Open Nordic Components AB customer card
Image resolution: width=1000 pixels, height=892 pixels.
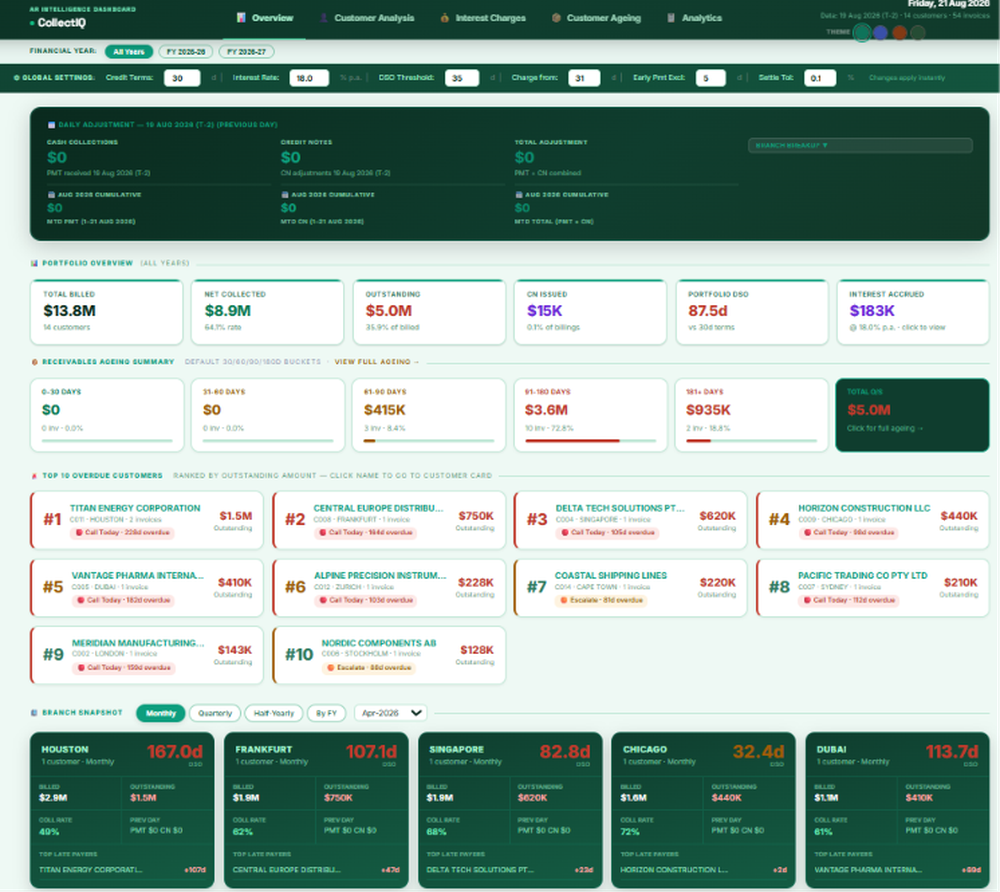pos(389,655)
